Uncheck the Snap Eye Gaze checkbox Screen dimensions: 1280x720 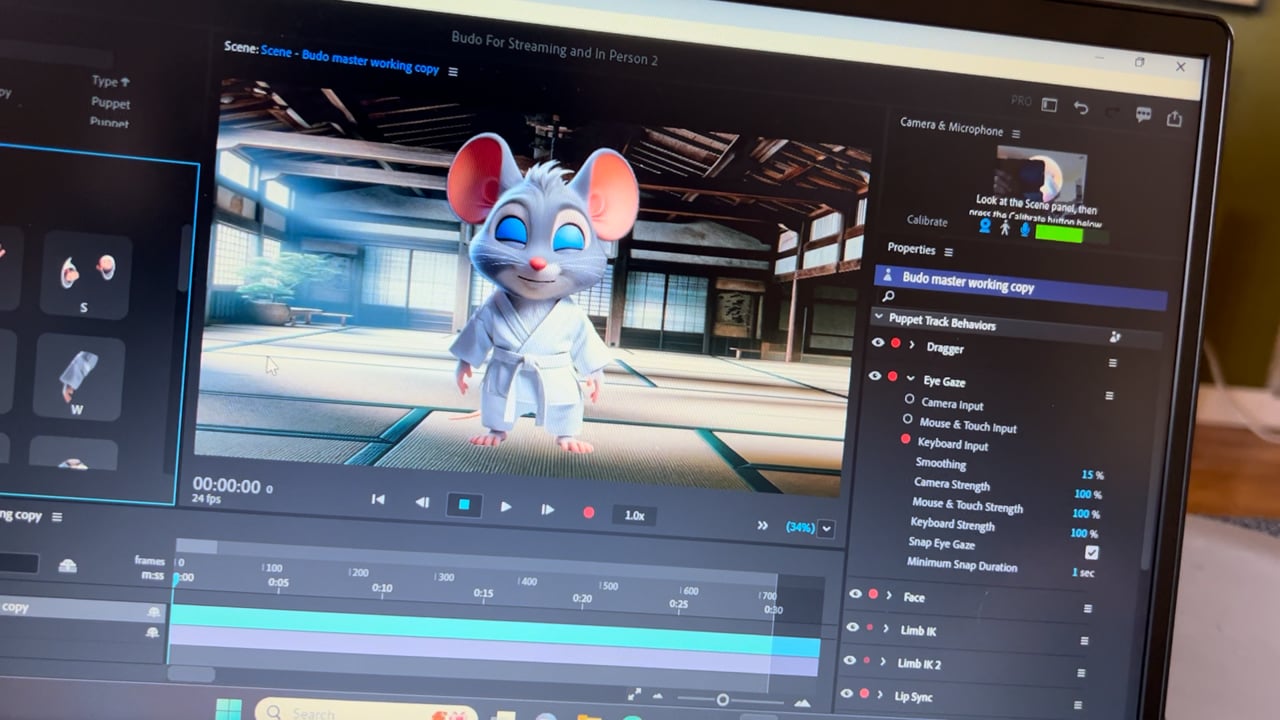[1091, 553]
